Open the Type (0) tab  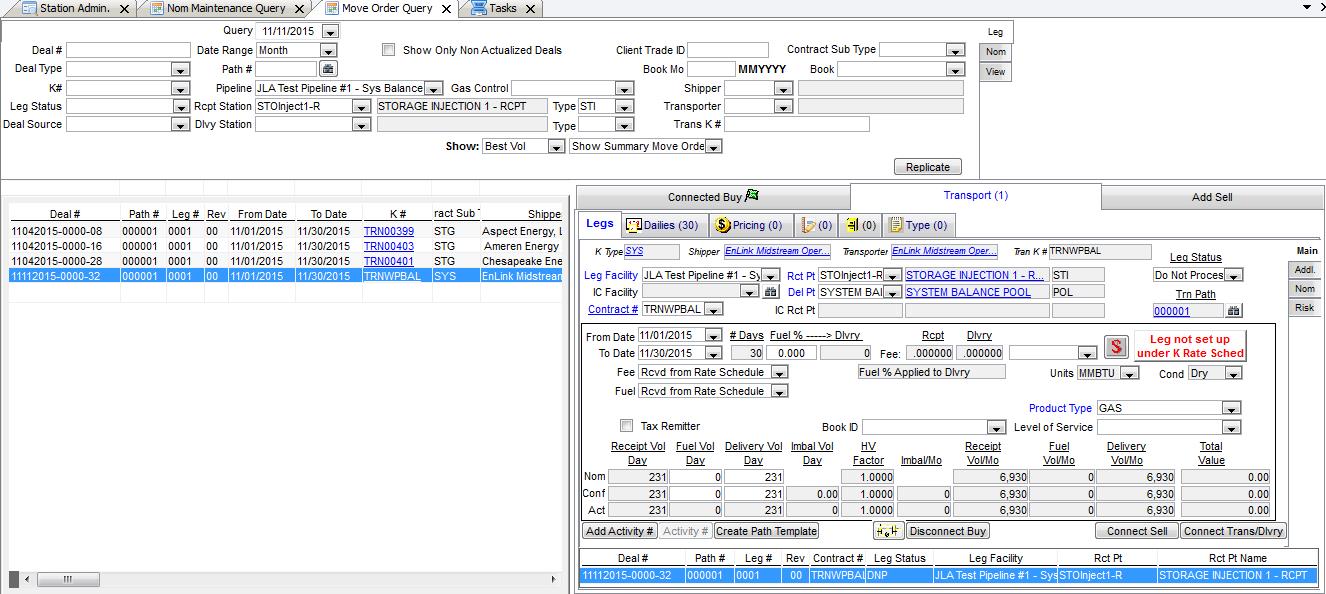pyautogui.click(x=918, y=225)
